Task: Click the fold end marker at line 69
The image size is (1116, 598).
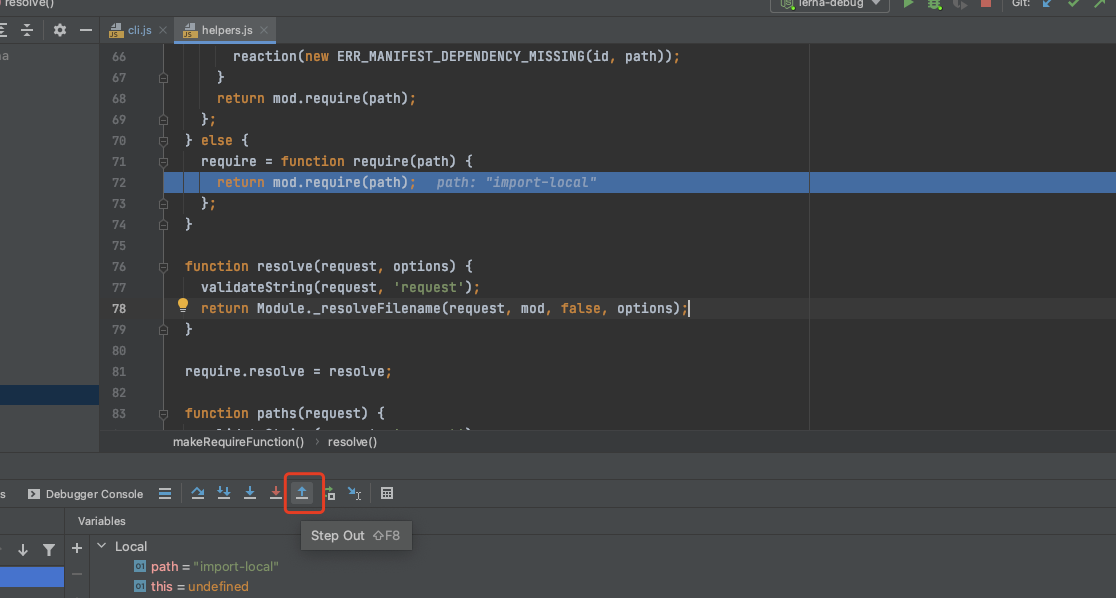Action: pyautogui.click(x=163, y=120)
